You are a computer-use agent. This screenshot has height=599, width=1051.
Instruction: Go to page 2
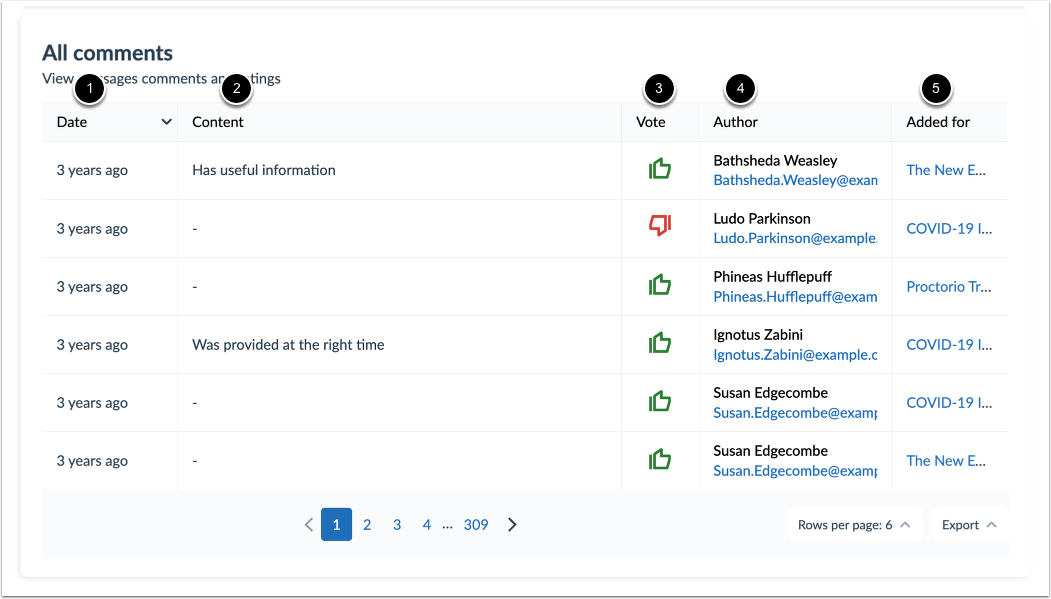pyautogui.click(x=367, y=525)
